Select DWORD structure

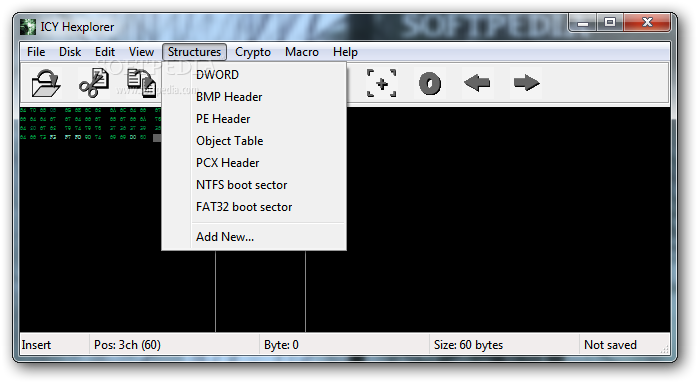point(254,75)
